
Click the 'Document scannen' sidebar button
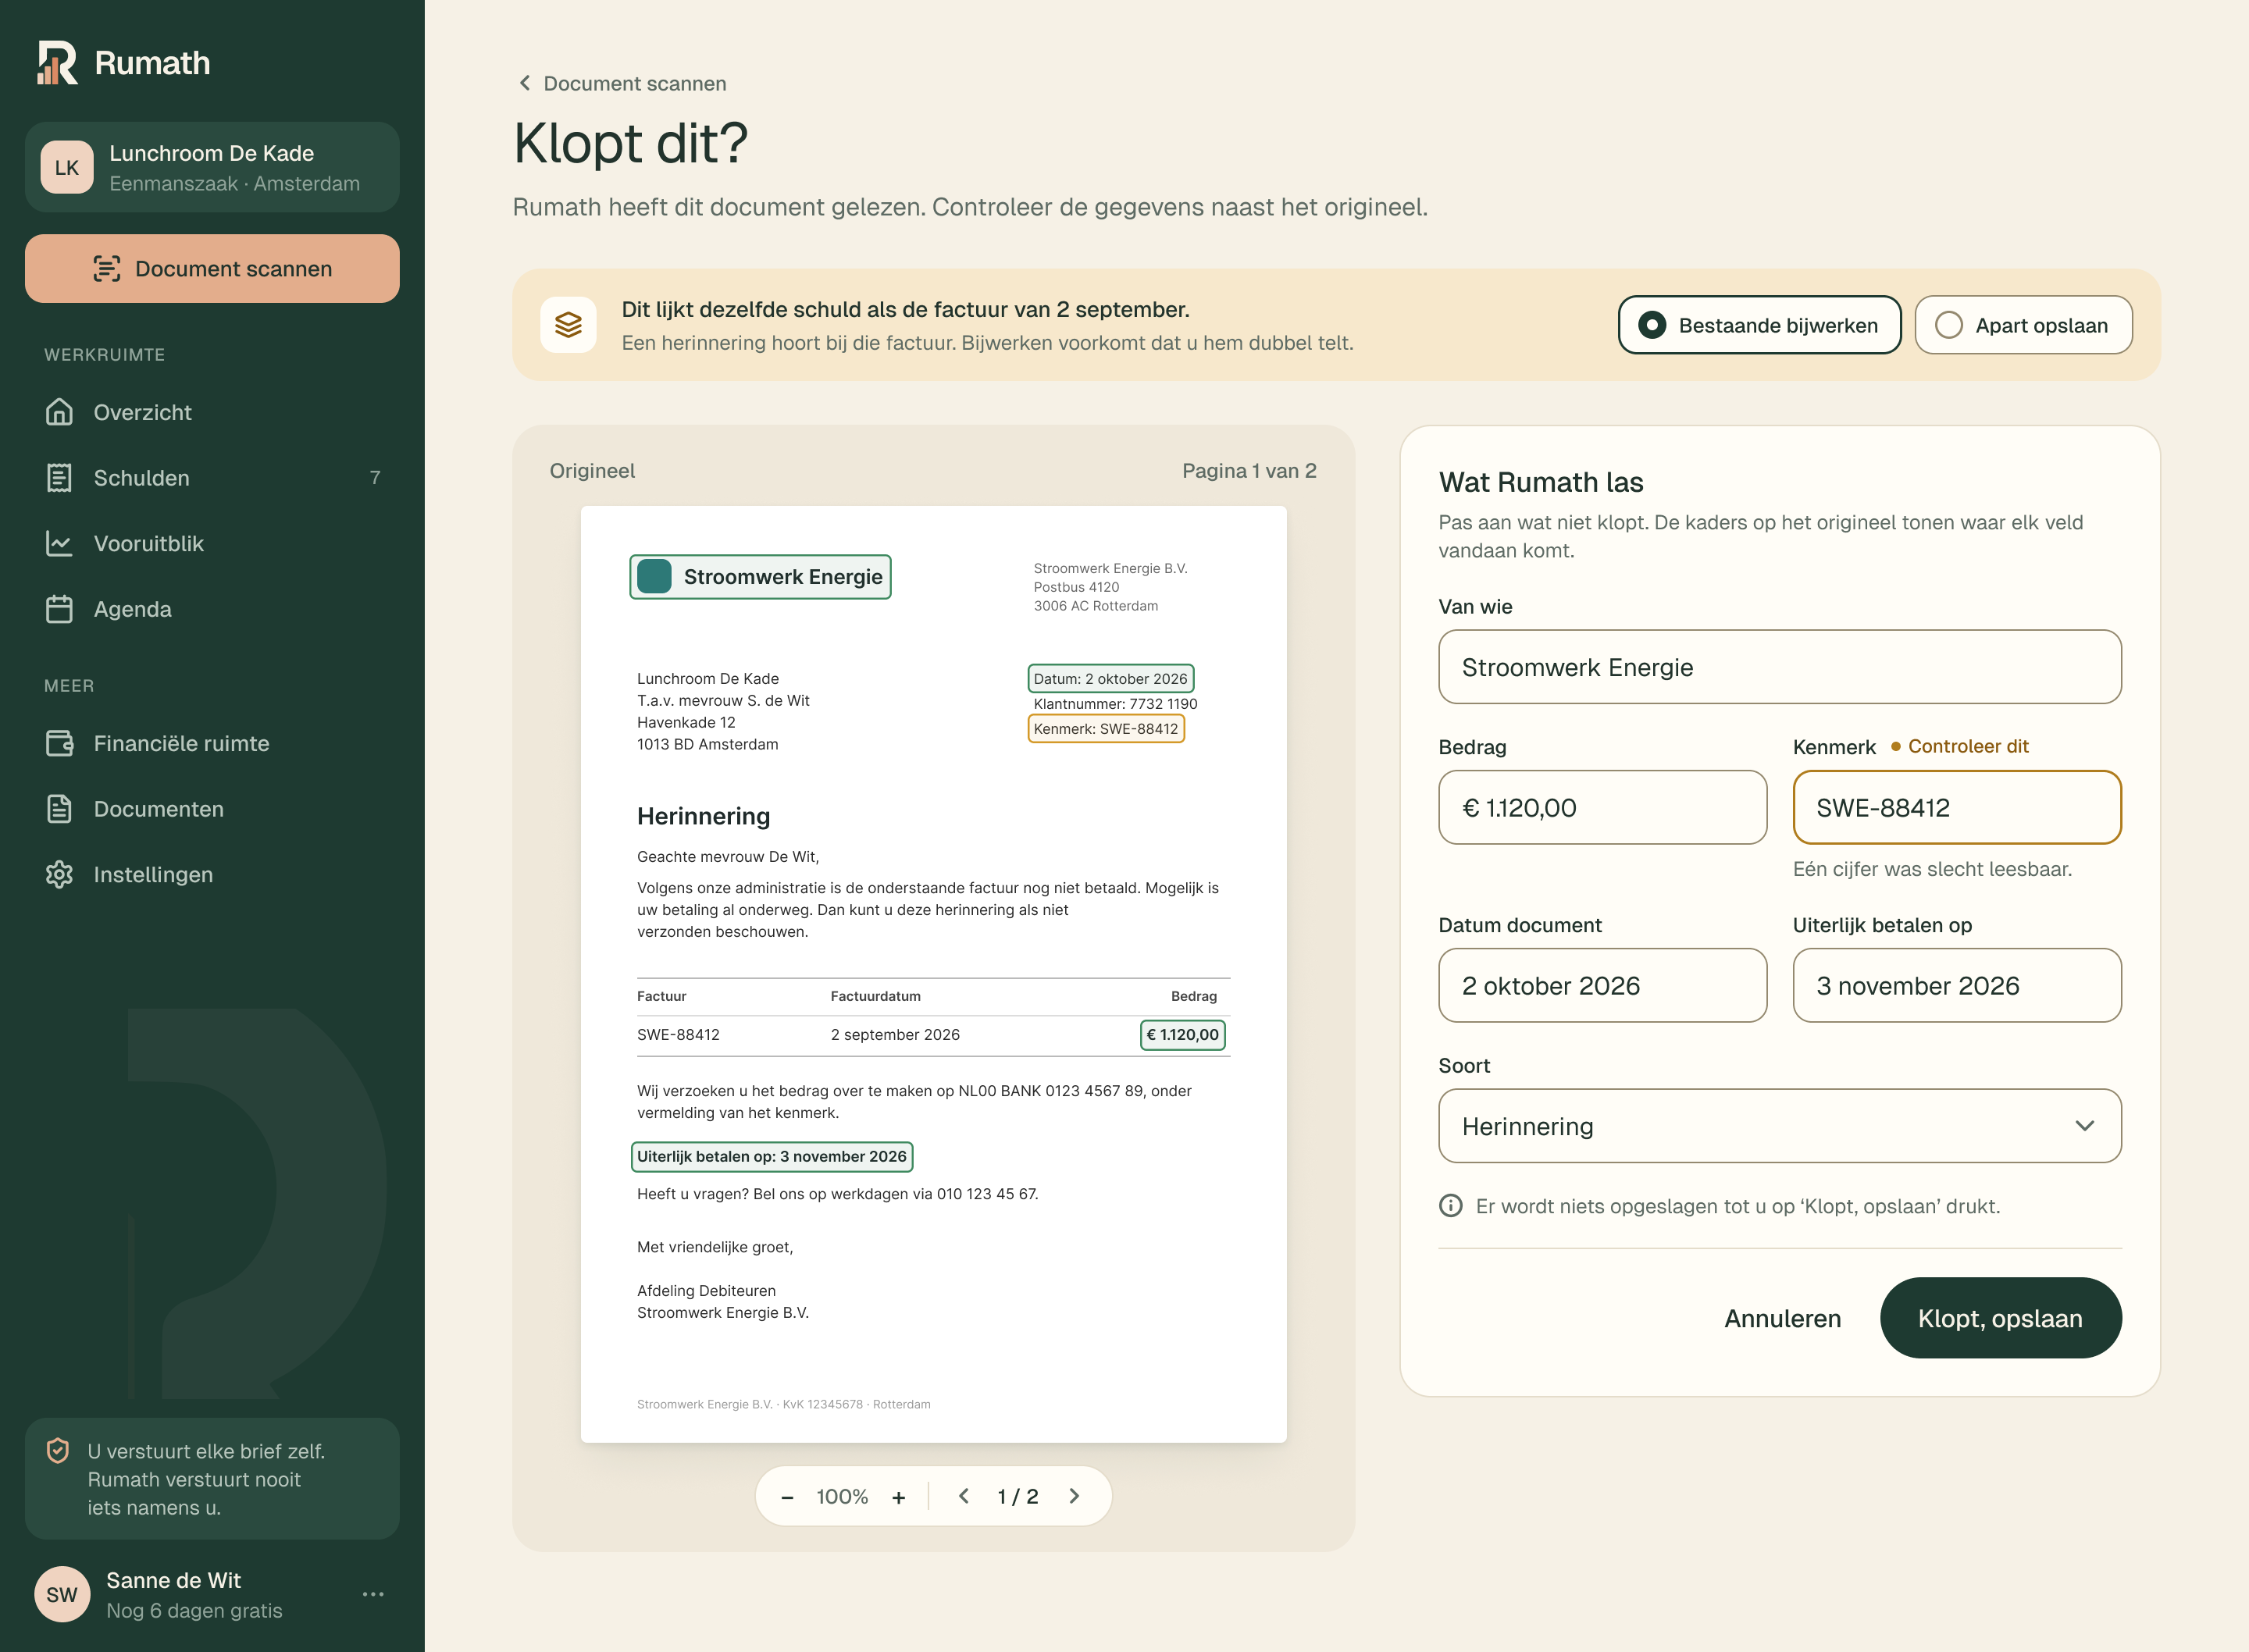click(212, 269)
